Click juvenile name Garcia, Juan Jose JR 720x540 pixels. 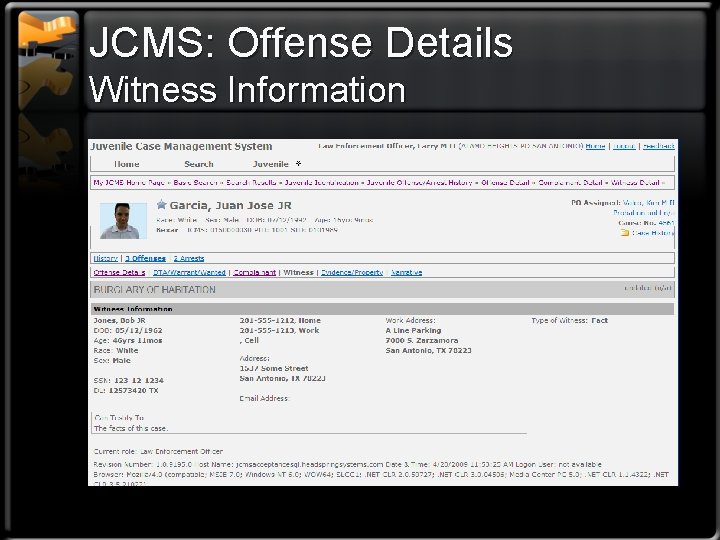point(231,205)
